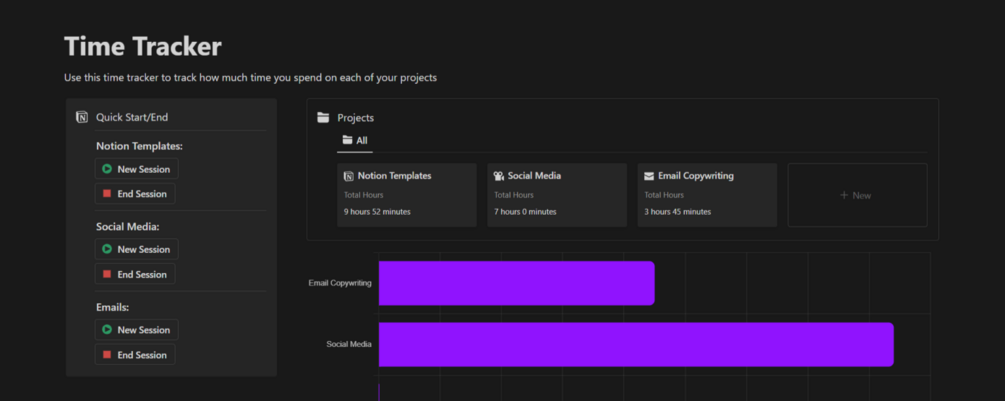
Task: End Session for Notion Templates
Action: click(x=136, y=194)
